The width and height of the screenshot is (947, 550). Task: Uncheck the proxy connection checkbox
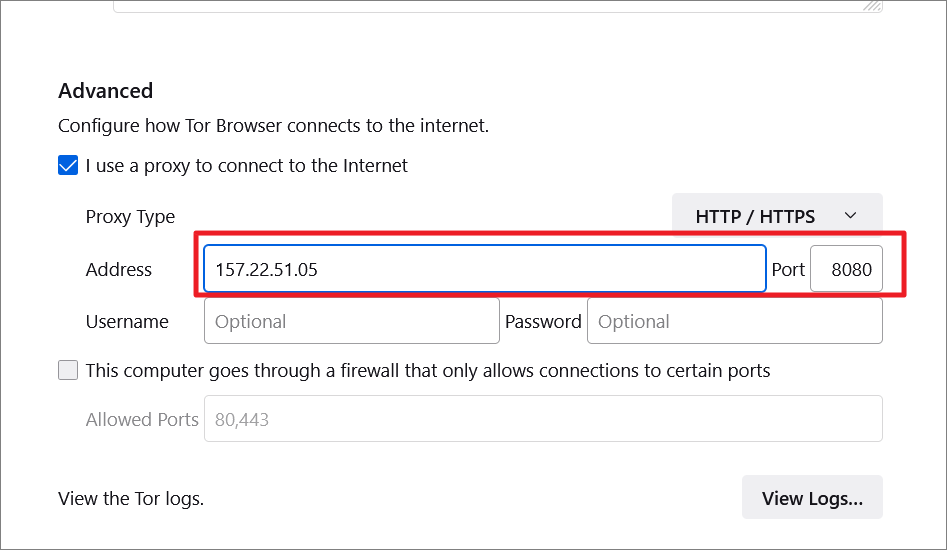[x=68, y=165]
